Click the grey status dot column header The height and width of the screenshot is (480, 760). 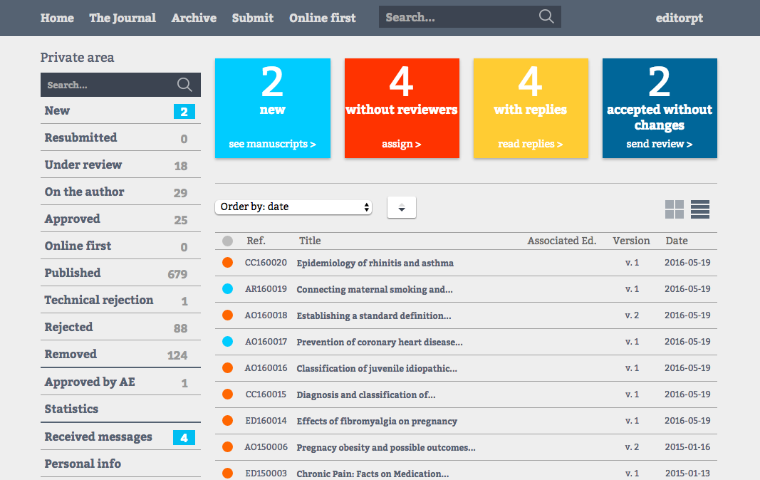tap(228, 241)
